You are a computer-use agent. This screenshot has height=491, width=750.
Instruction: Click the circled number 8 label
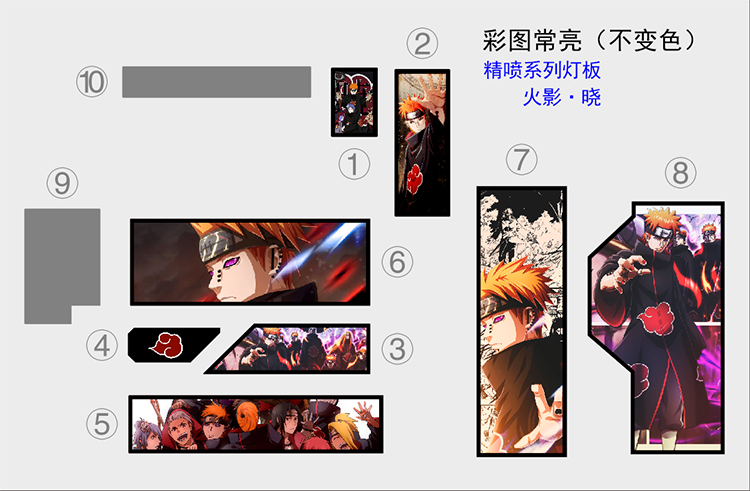(681, 173)
